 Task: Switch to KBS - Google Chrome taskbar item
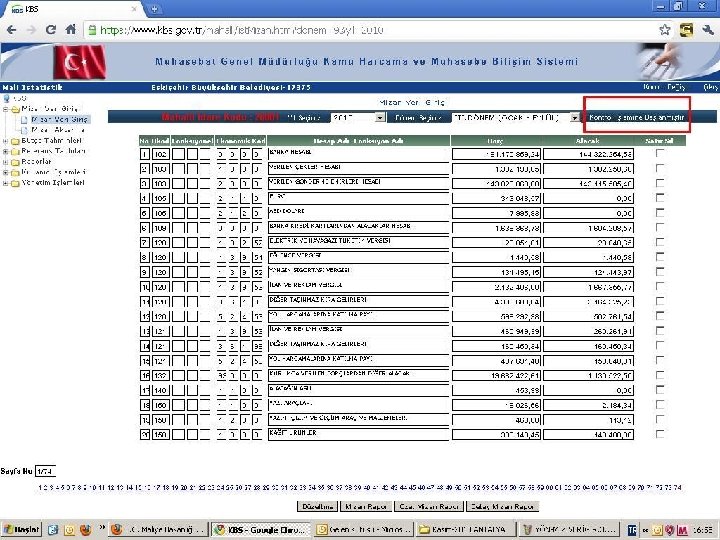click(x=261, y=530)
